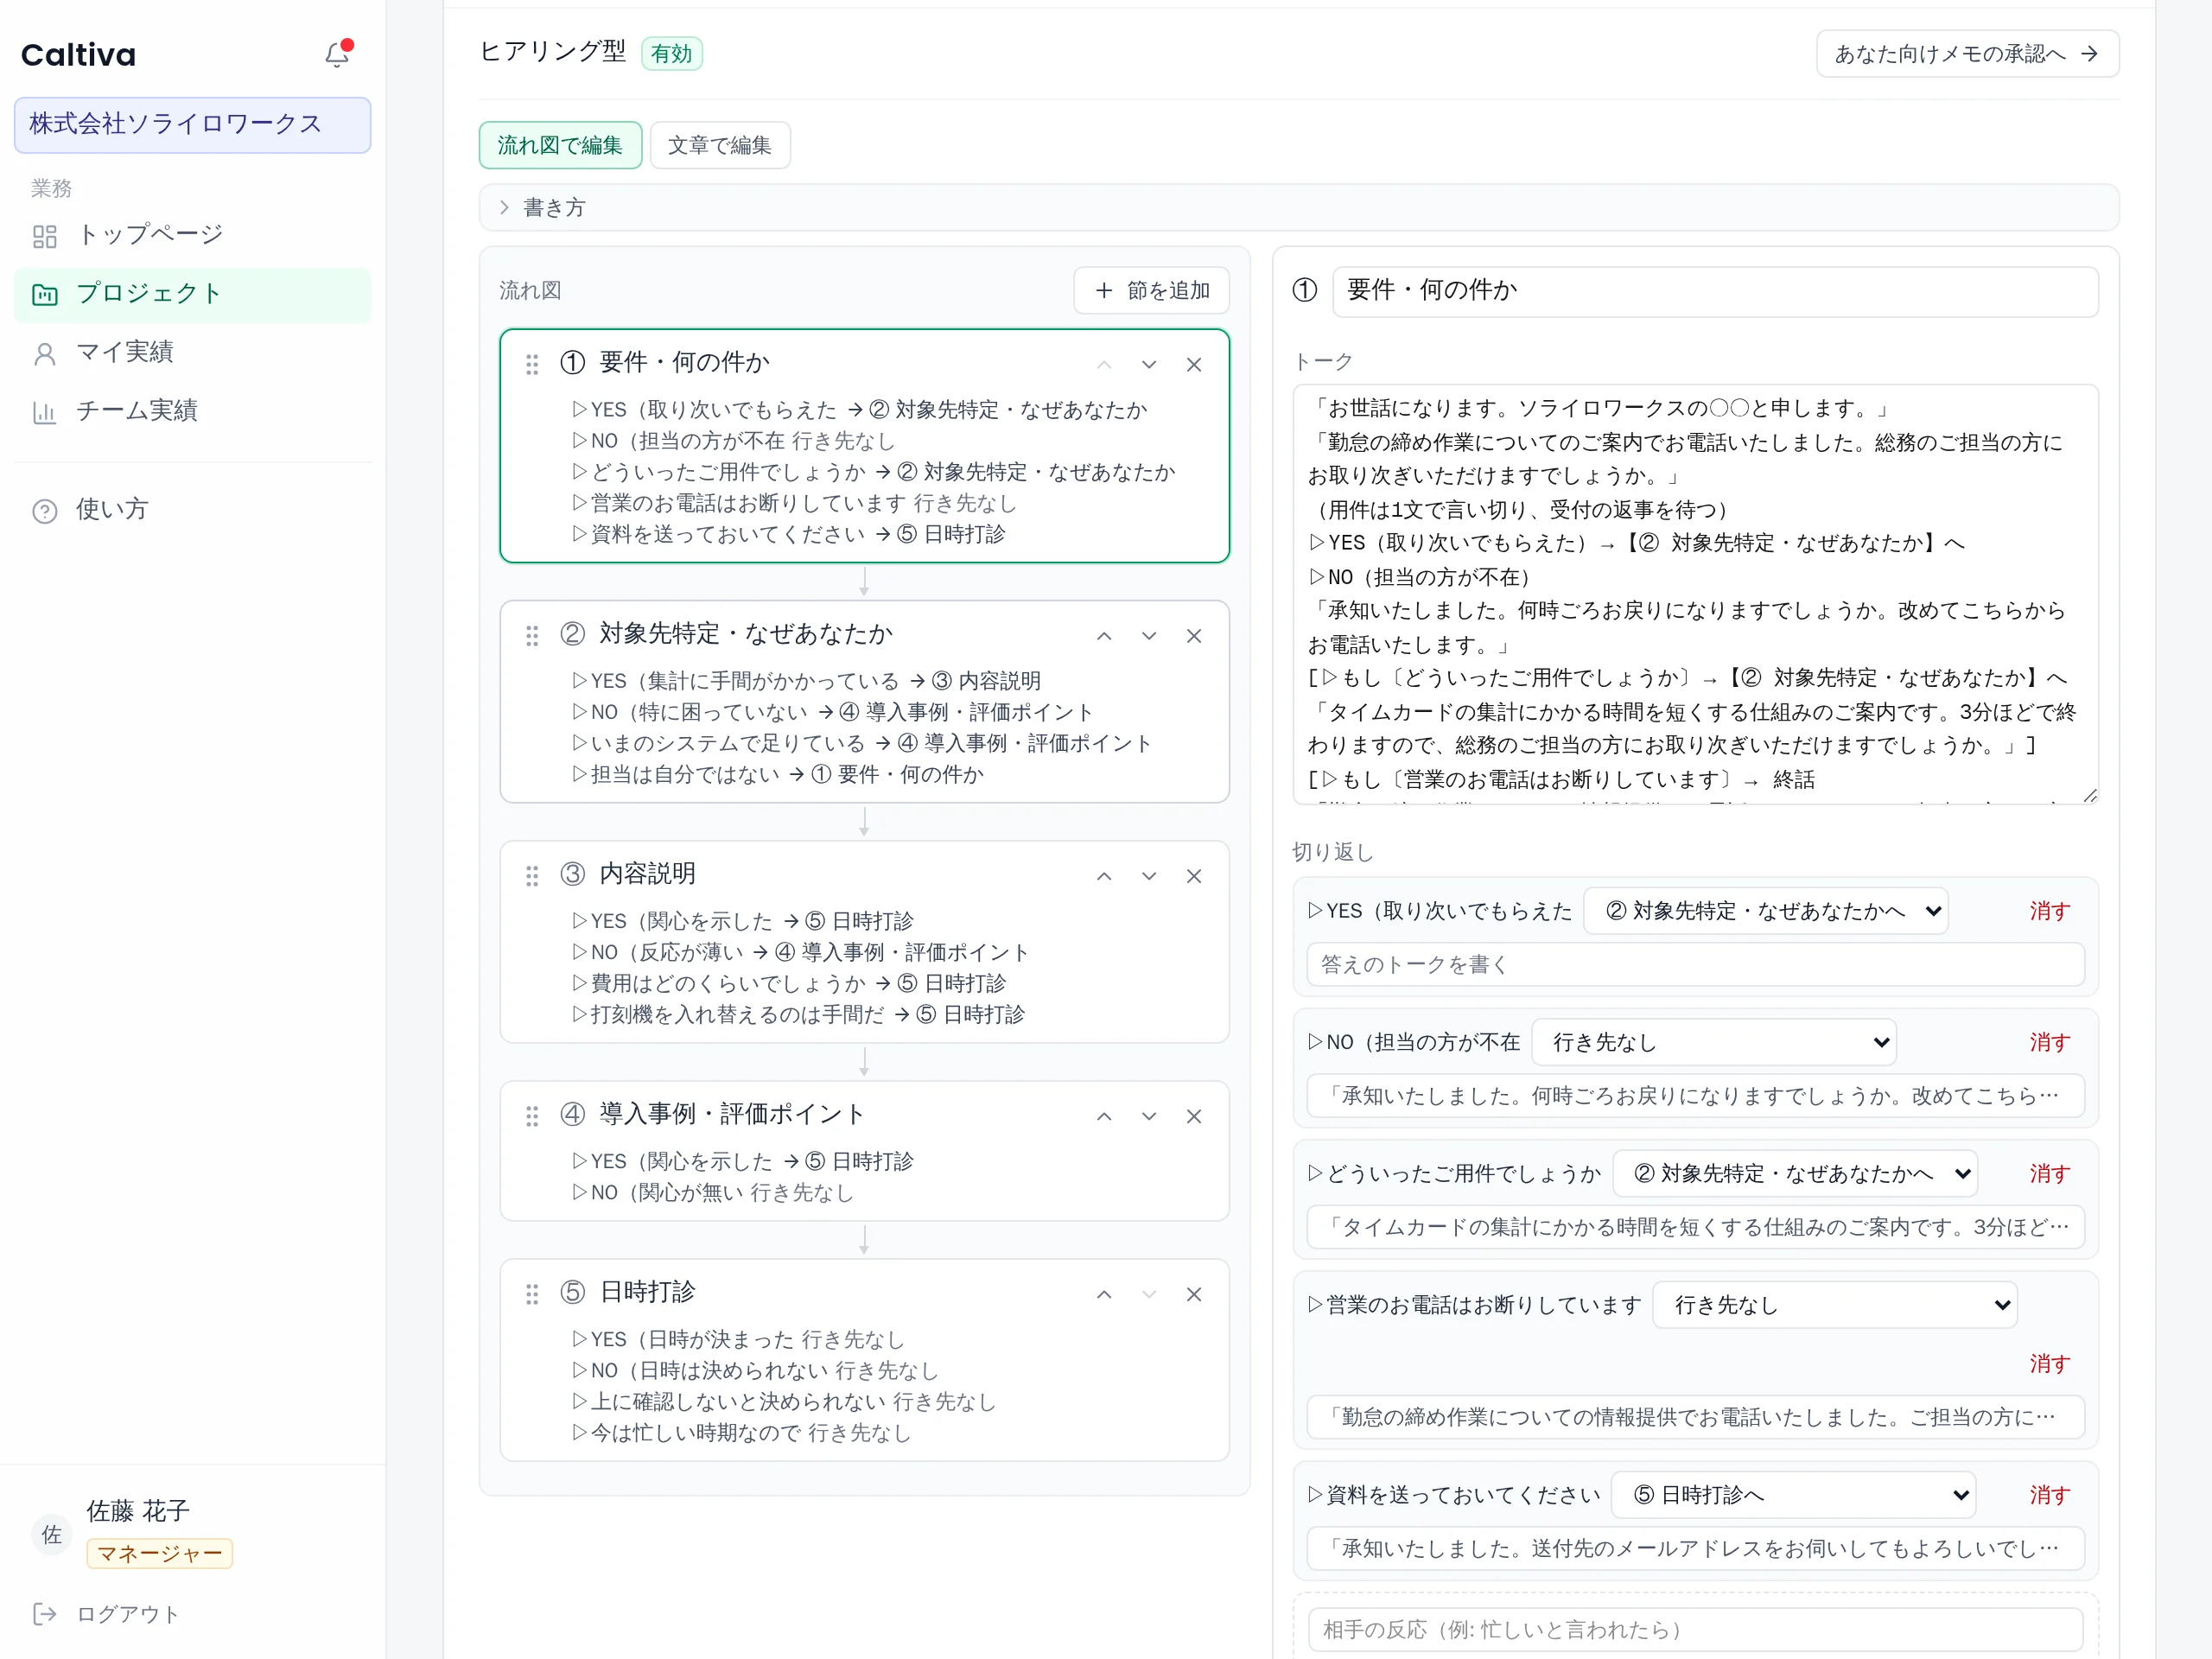
Task: Select company 株式会社ソライロワークス
Action: (192, 125)
